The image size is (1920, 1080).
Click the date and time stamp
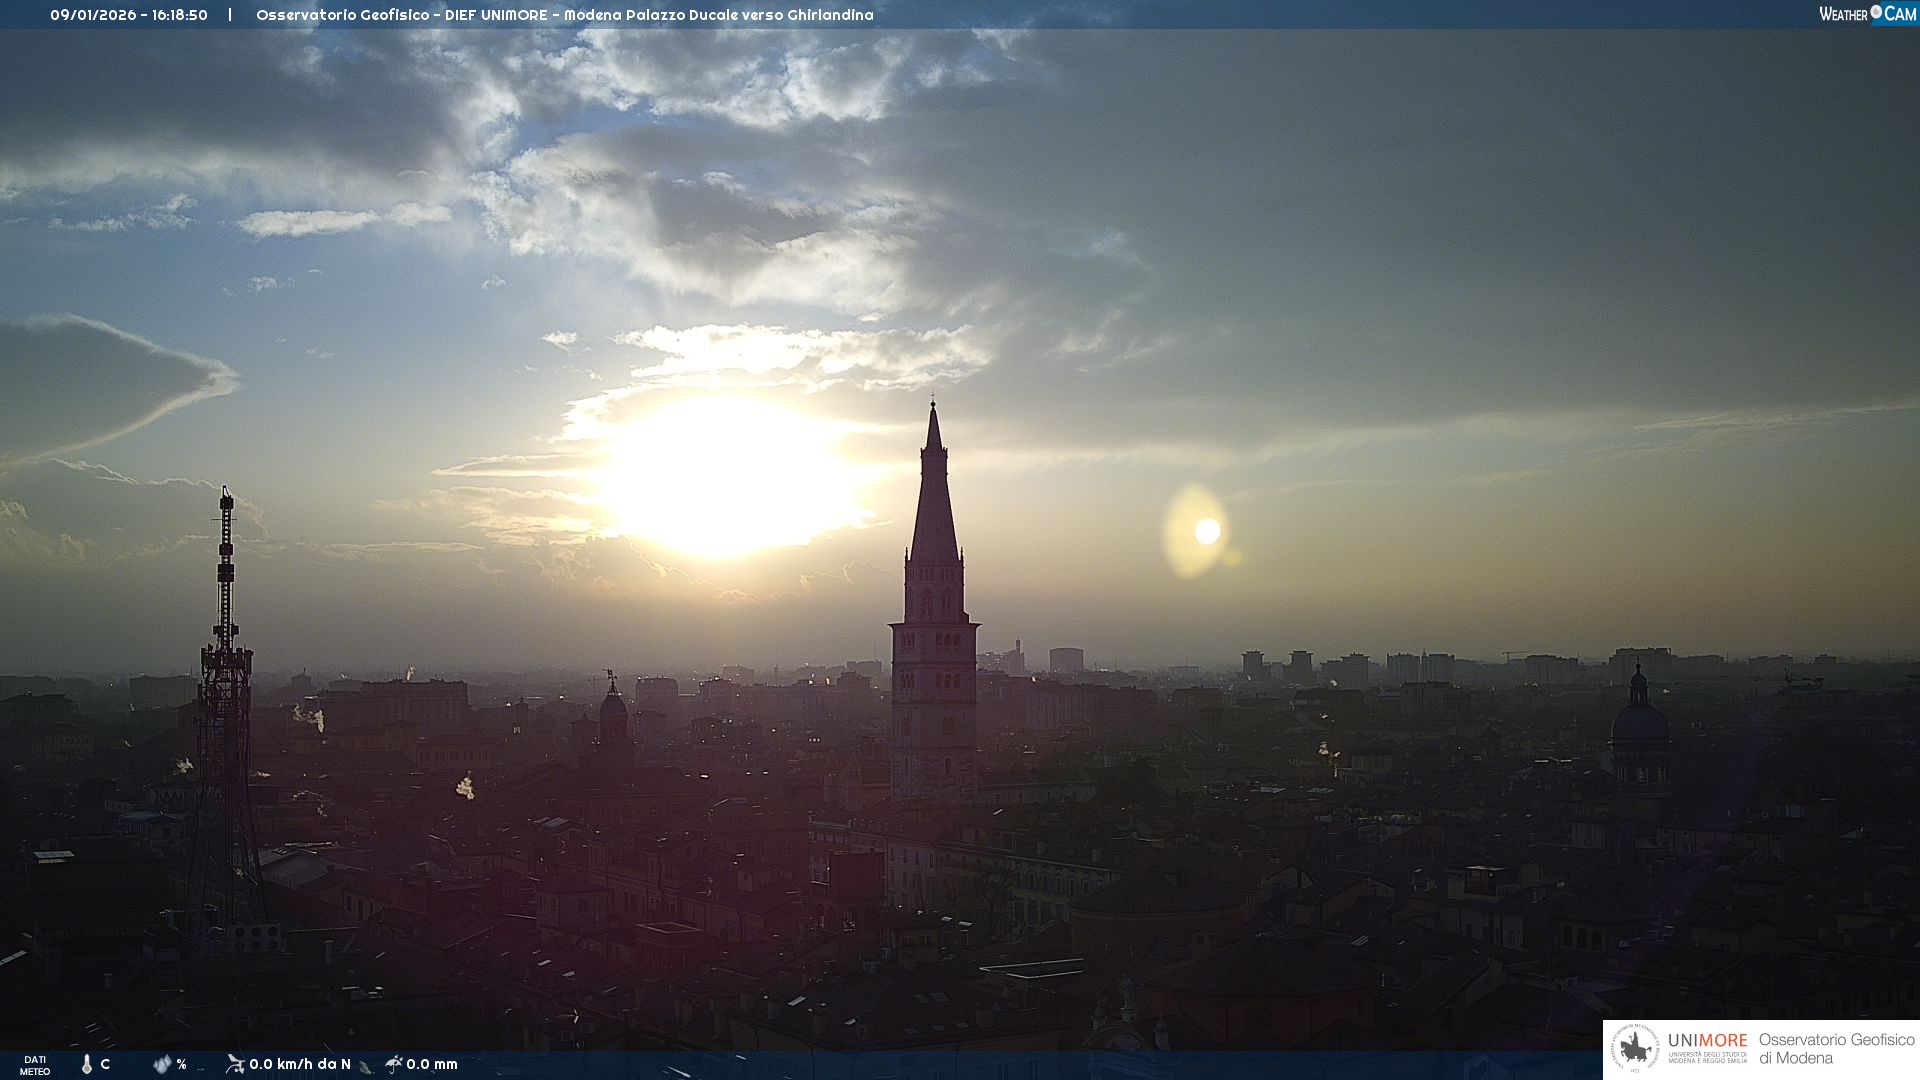(x=129, y=15)
